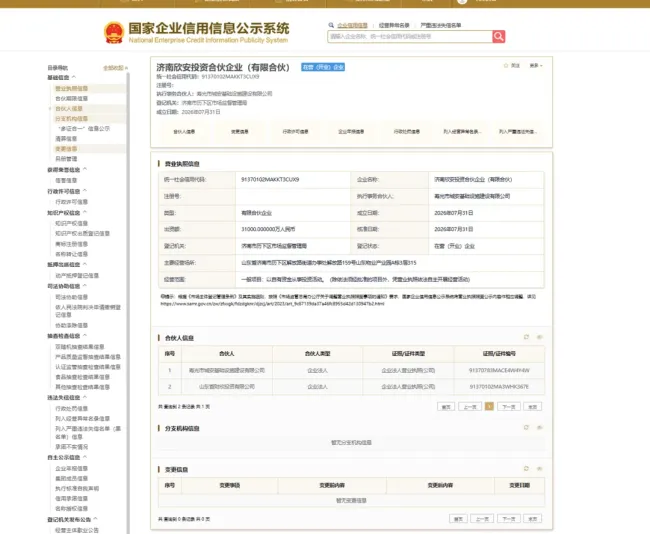Viewport: 650px width, 534px height.
Task: Click the 首页 button in partner pagination
Action: tap(446, 407)
